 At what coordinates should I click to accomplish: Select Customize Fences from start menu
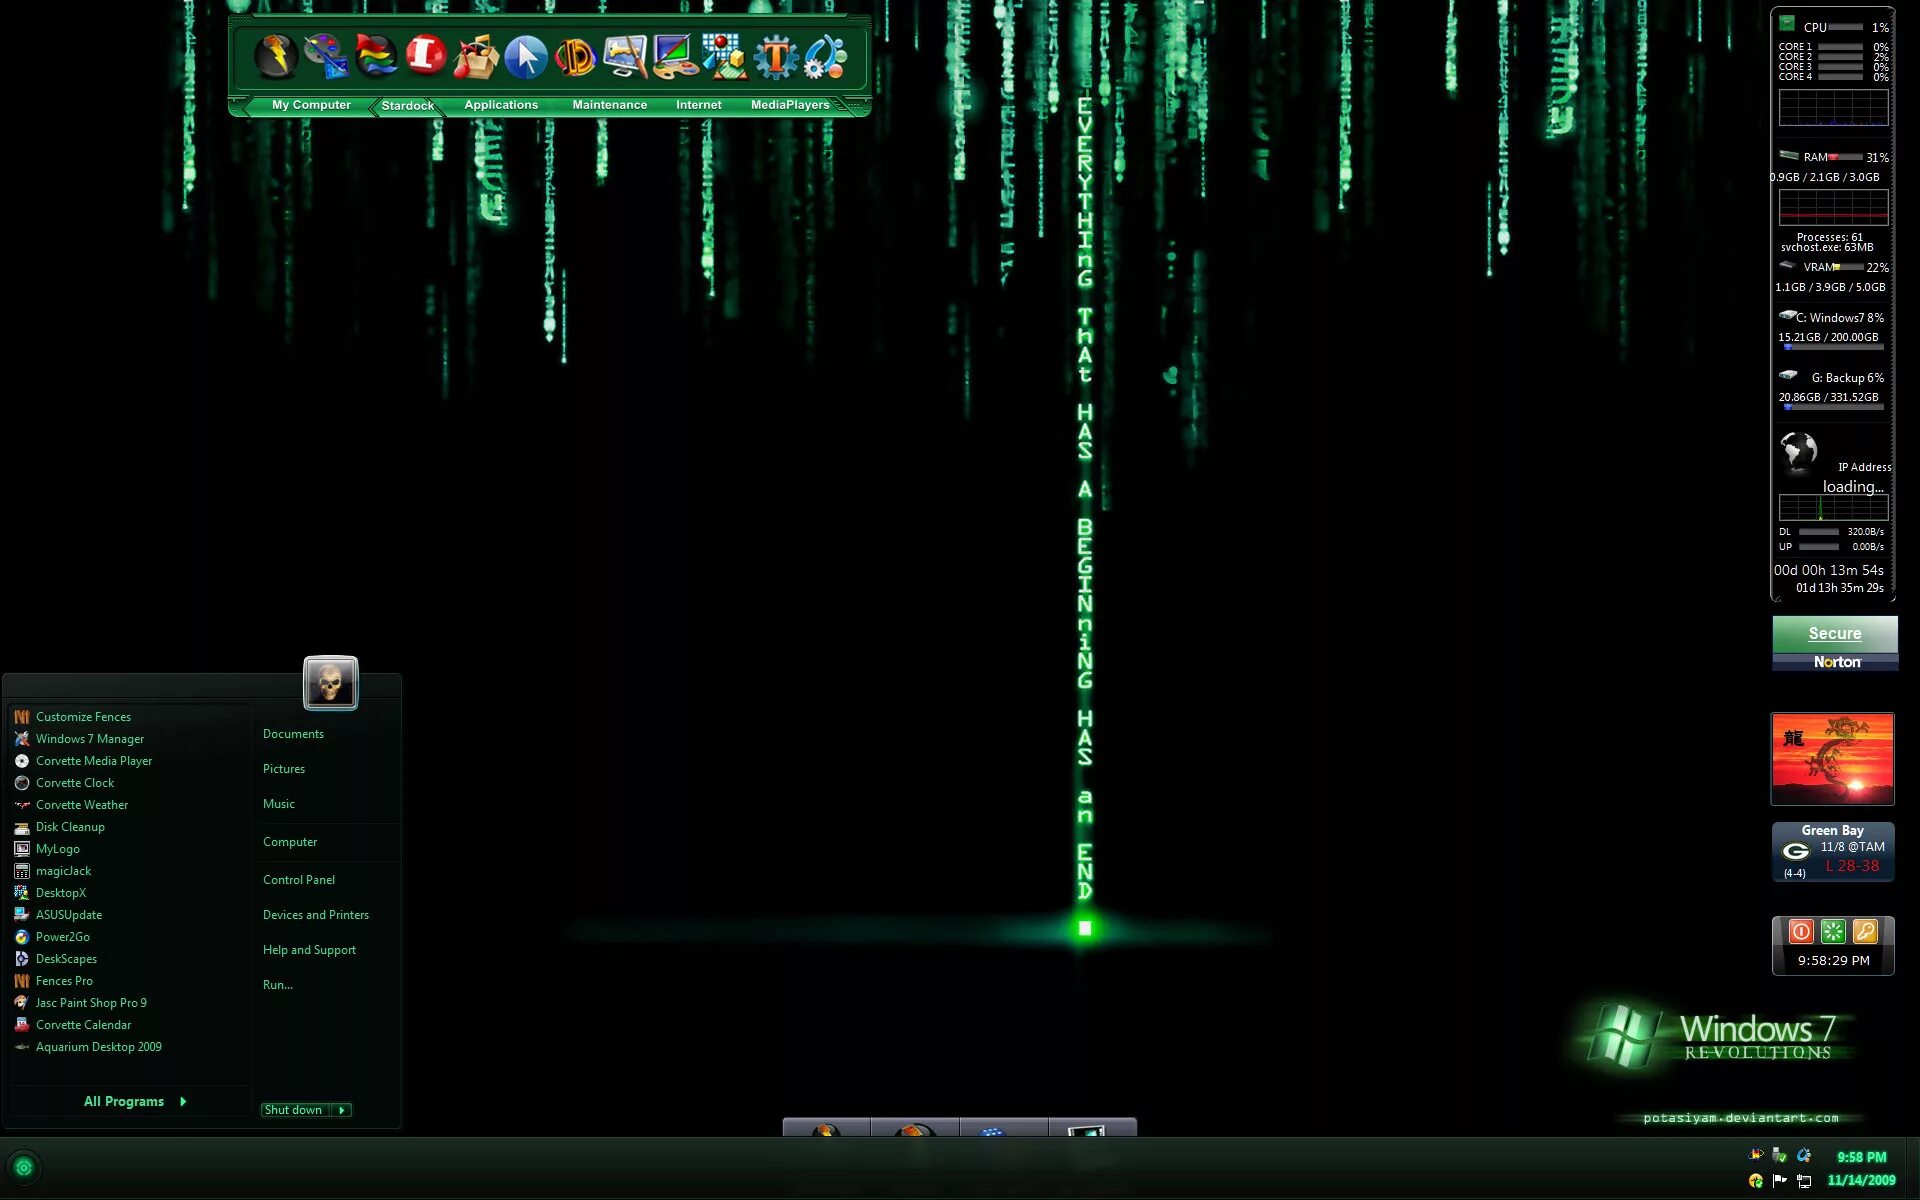pos(83,716)
